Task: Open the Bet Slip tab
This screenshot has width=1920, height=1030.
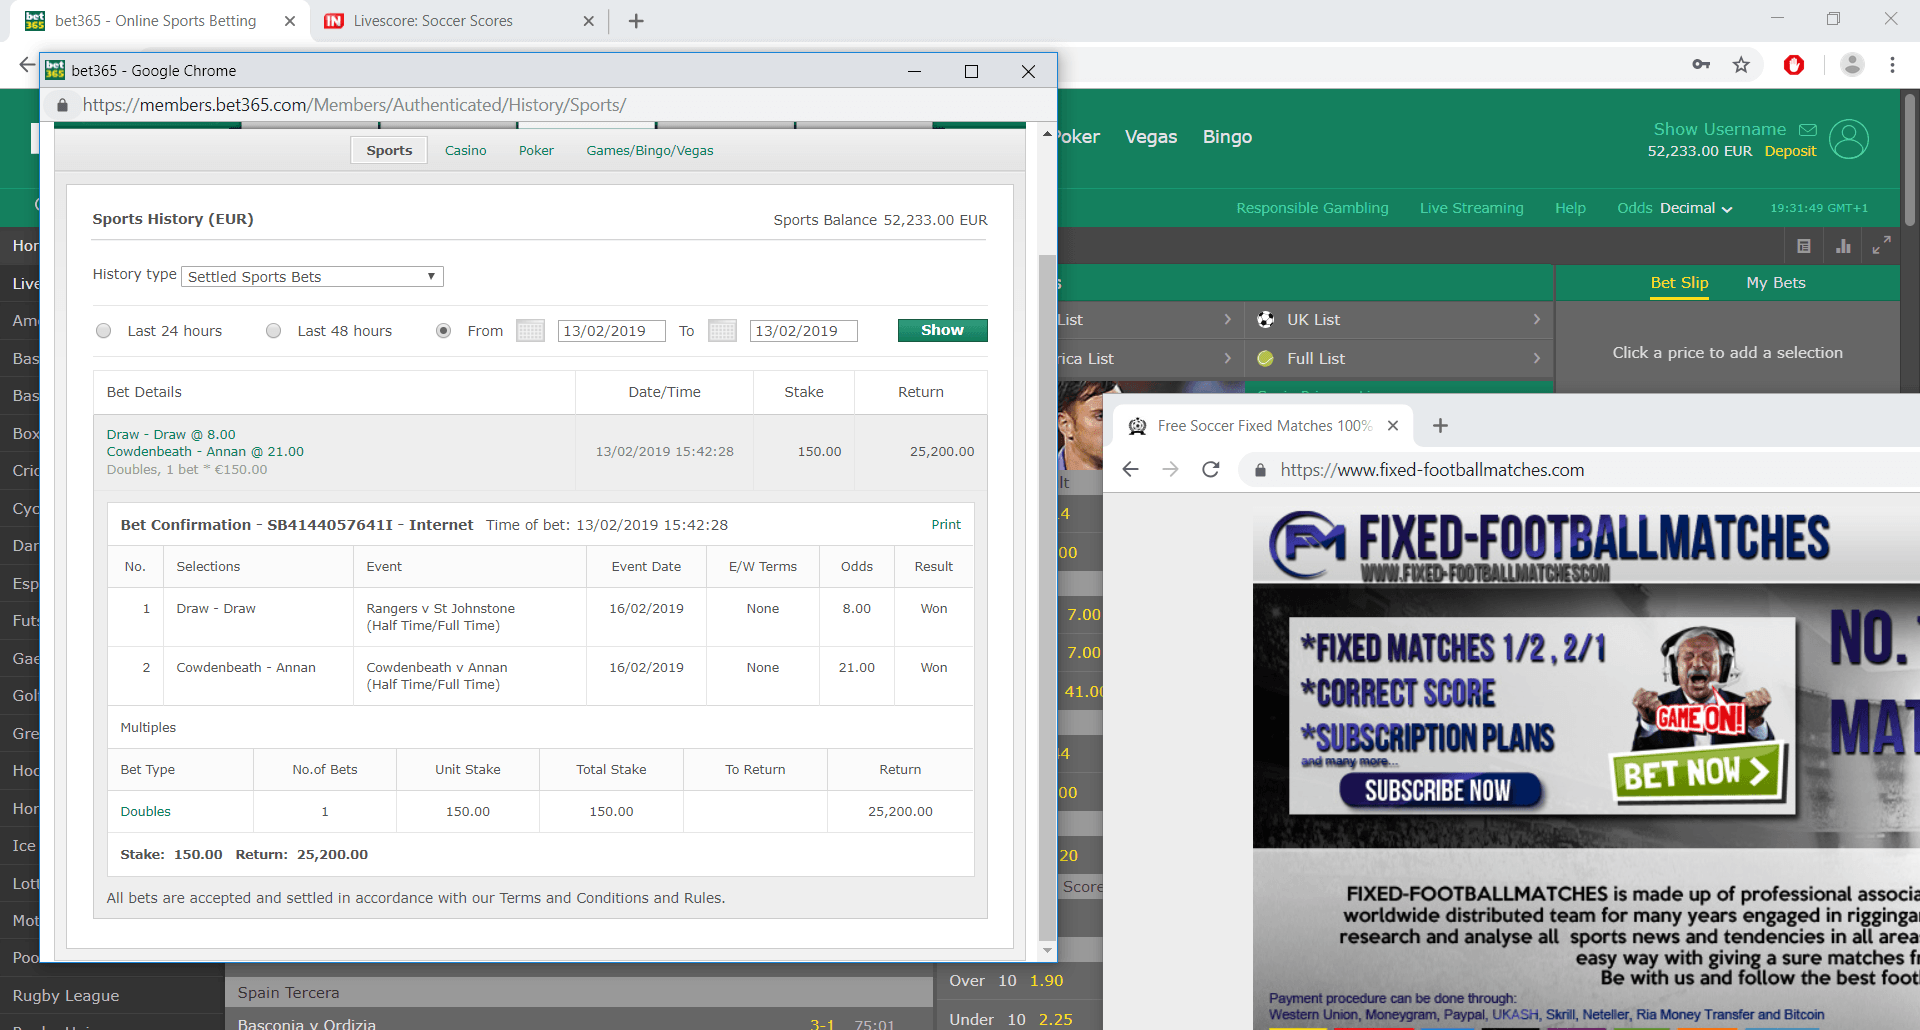Action: pos(1679,283)
